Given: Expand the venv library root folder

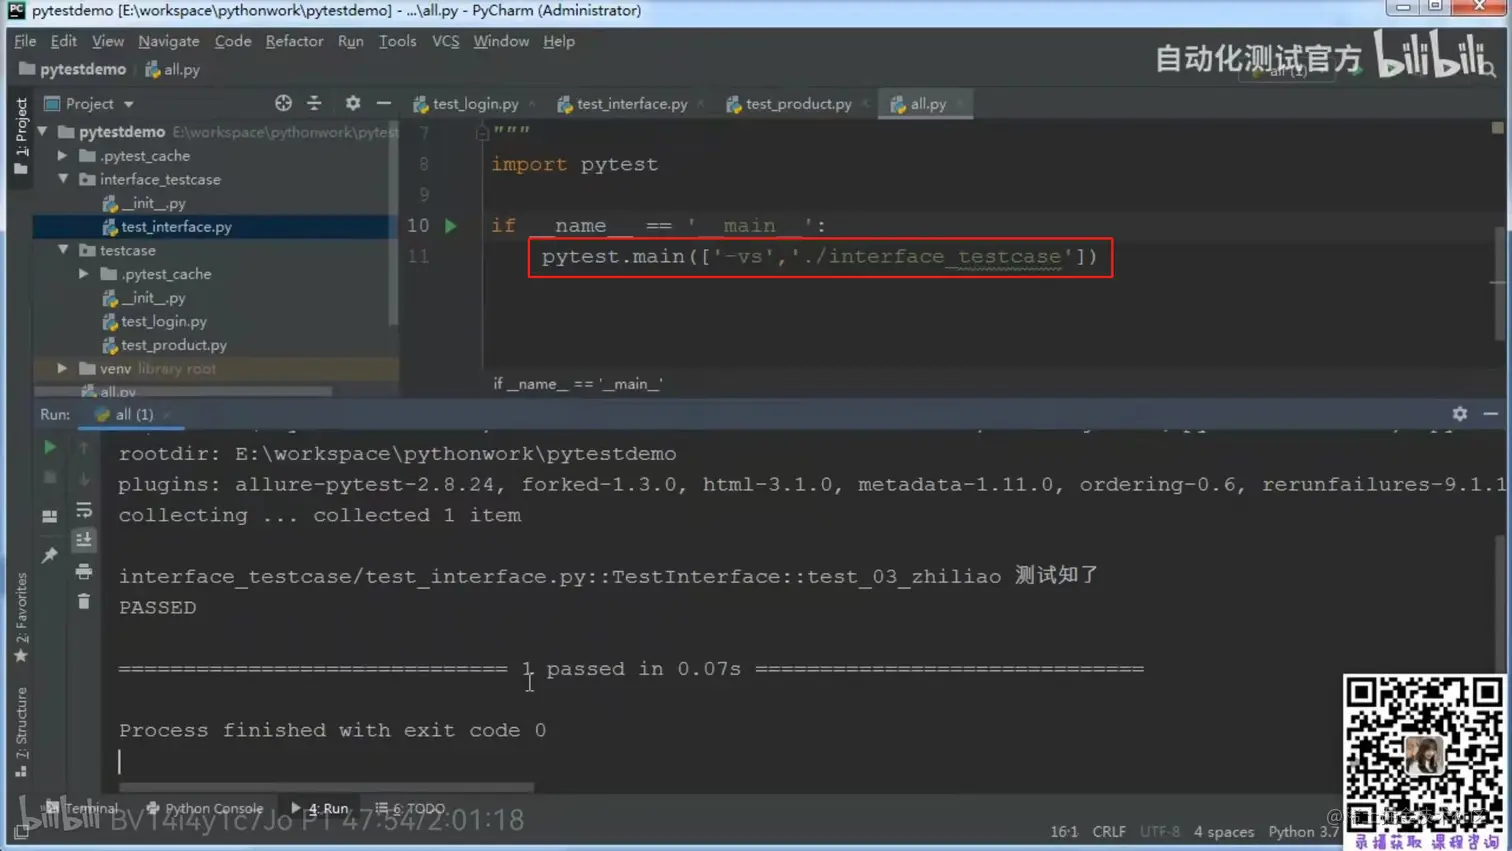Looking at the screenshot, I should [63, 369].
